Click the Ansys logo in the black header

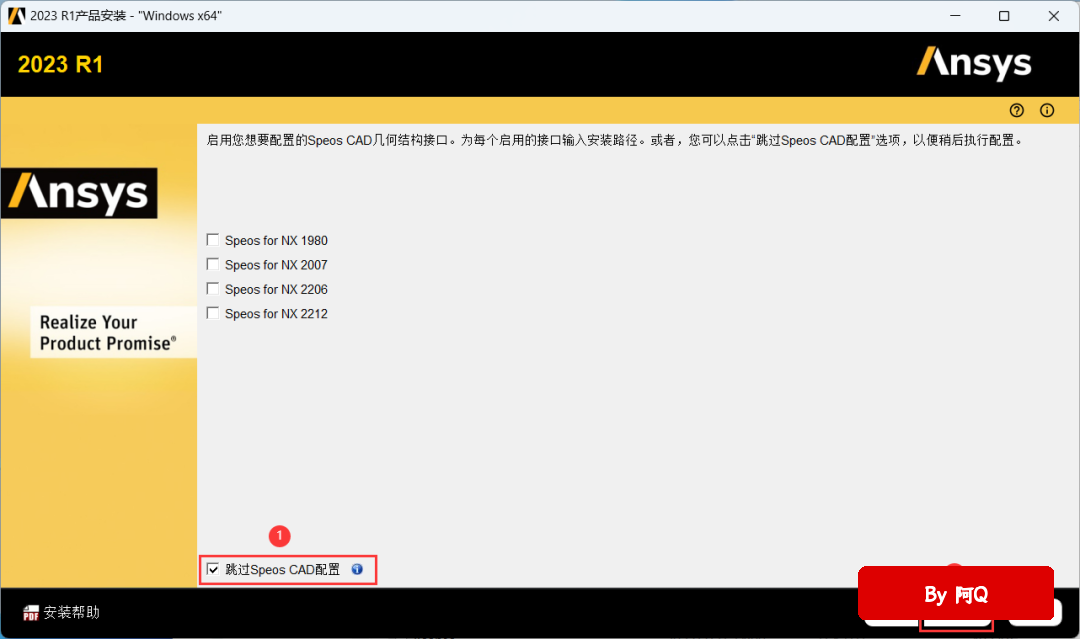(x=973, y=63)
